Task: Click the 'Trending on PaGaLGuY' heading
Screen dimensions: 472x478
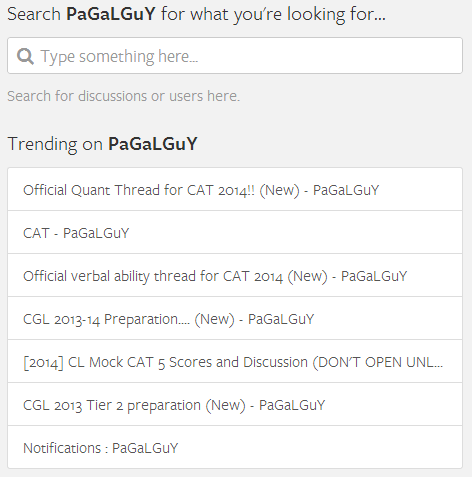Action: point(102,144)
